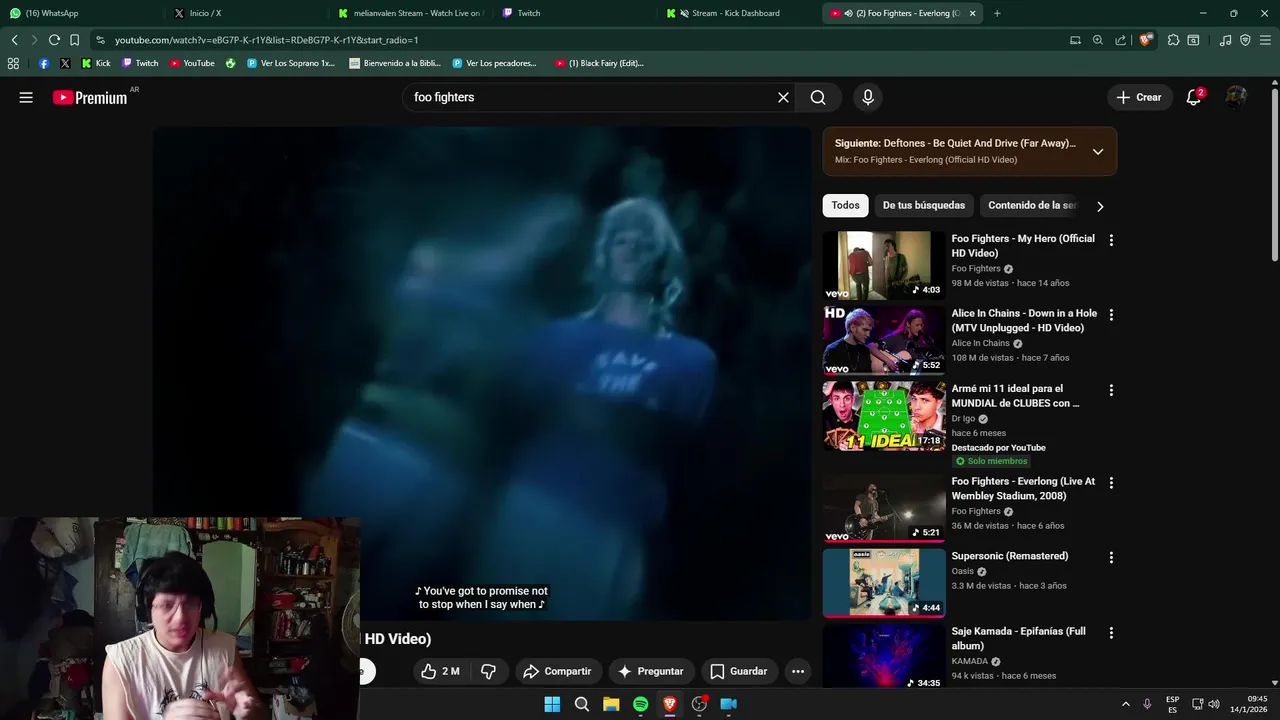Open the taskbar volume speaker icon
Screen dimensions: 1280x720
[x=1213, y=704]
